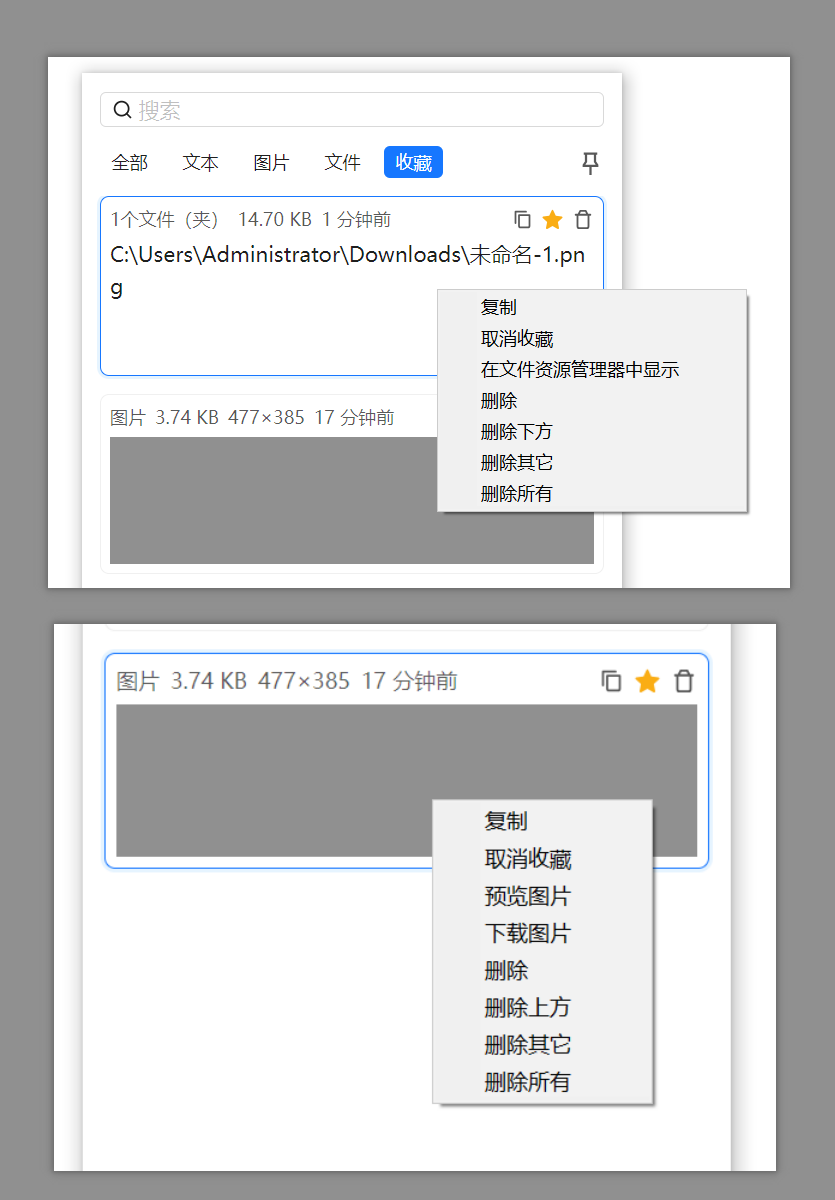835x1200 pixels.
Task: Choose 下载图片 in the image context menu
Action: [x=527, y=934]
